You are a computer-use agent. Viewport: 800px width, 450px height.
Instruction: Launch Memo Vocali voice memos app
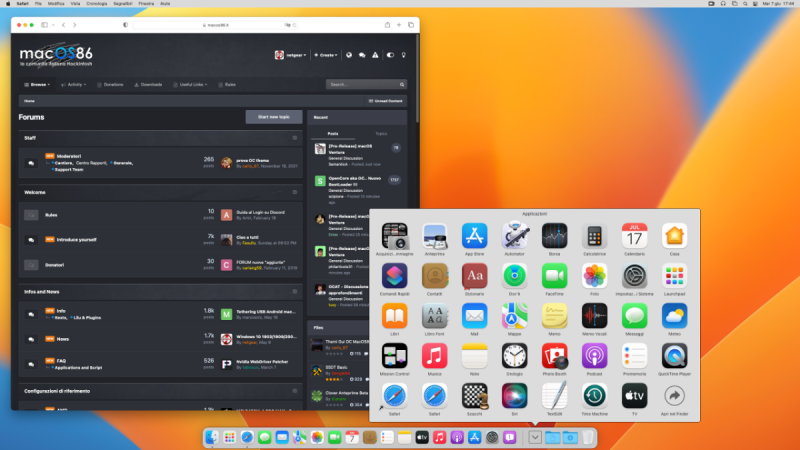coord(594,316)
